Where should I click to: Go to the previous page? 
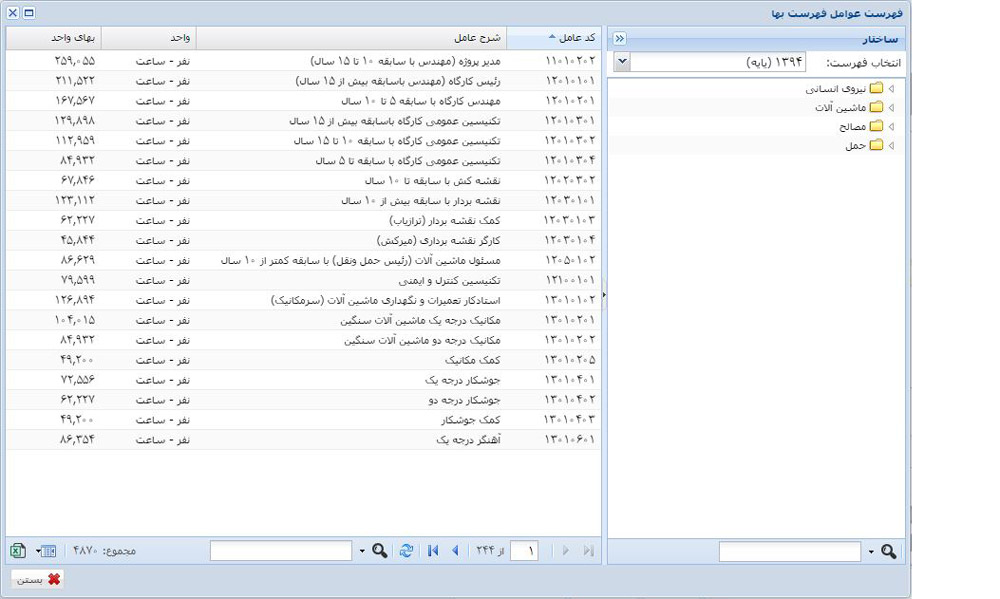point(456,551)
